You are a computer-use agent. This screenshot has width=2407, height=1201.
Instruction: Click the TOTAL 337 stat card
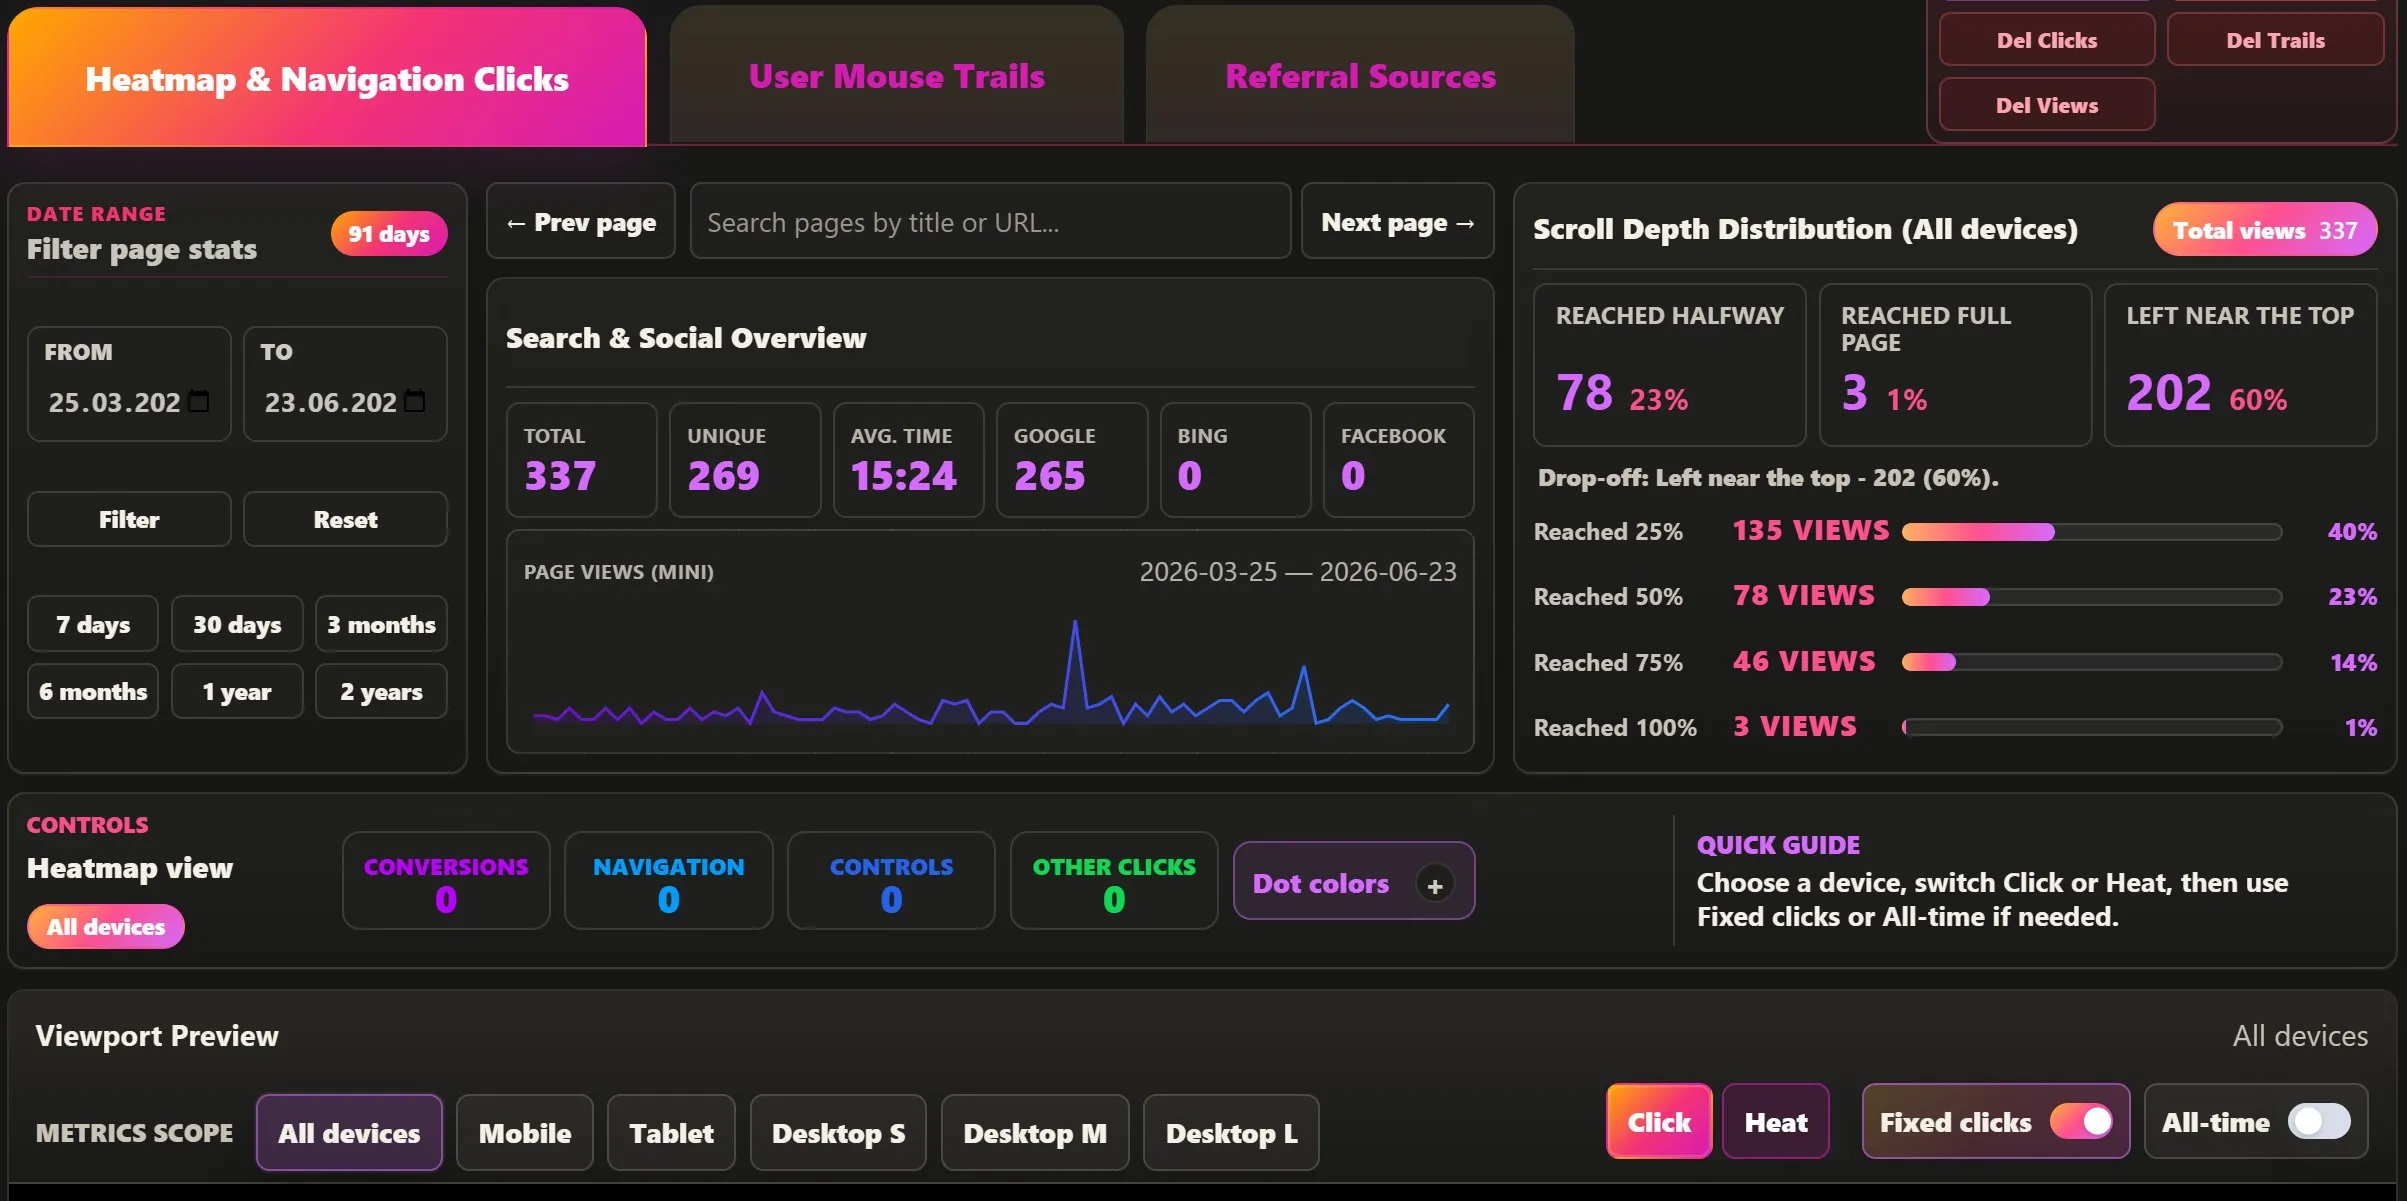tap(582, 460)
